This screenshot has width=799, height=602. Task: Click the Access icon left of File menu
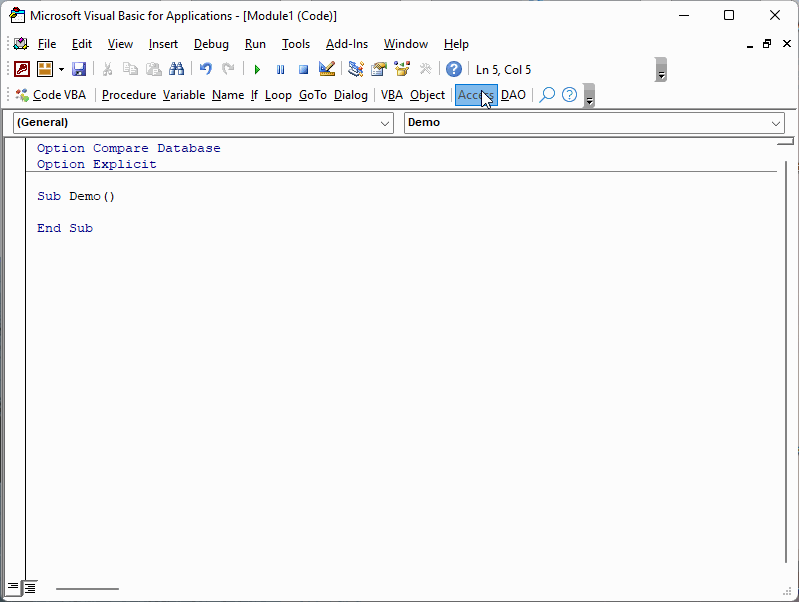pos(21,44)
